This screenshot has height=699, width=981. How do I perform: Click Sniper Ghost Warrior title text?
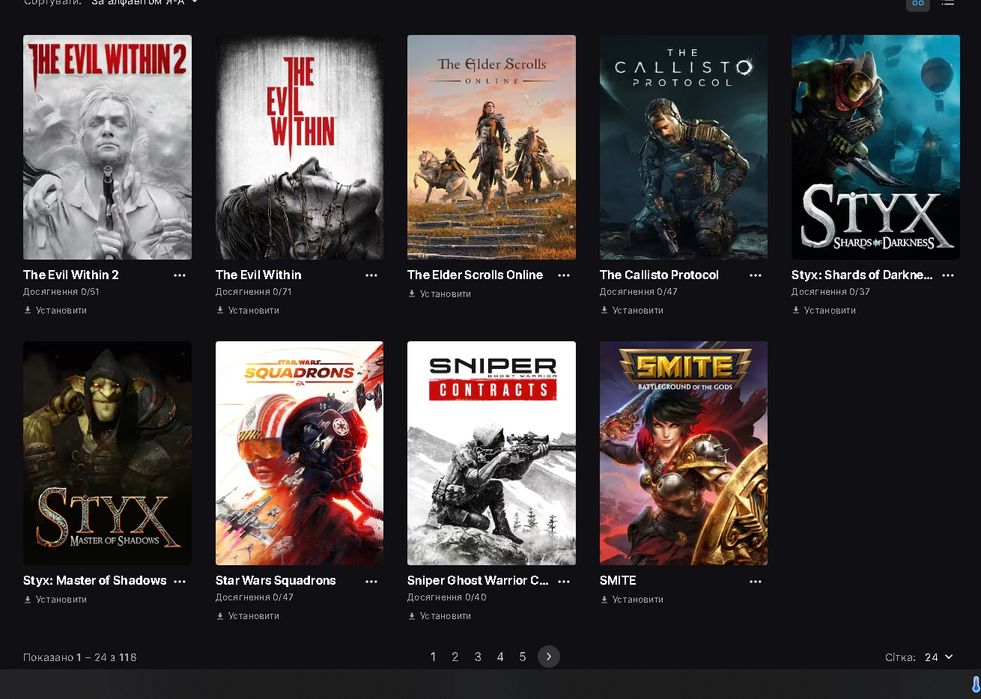click(478, 581)
